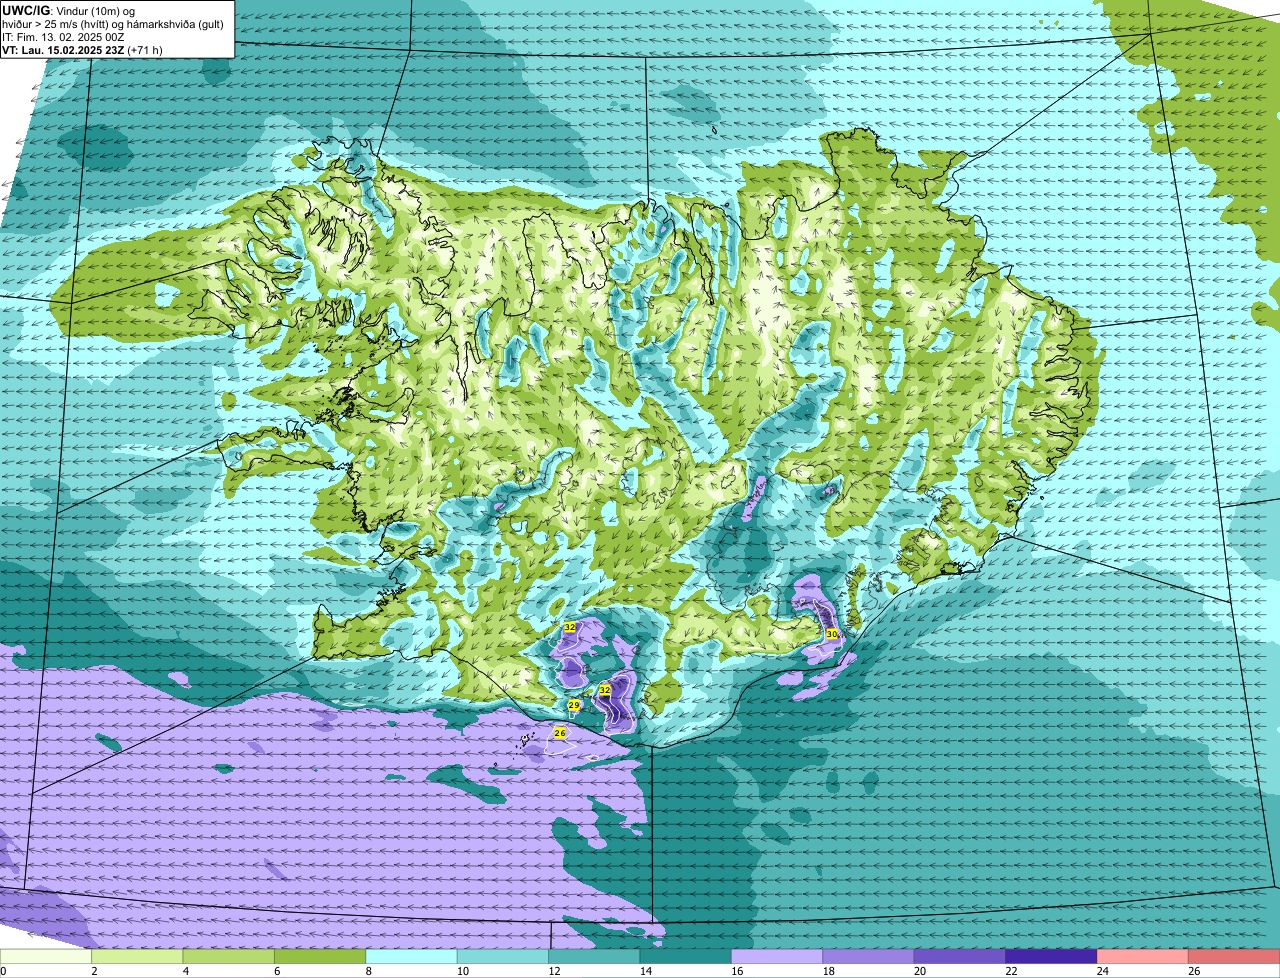1280x978 pixels.
Task: Click the legend scale tick value 2
Action: pos(93,971)
